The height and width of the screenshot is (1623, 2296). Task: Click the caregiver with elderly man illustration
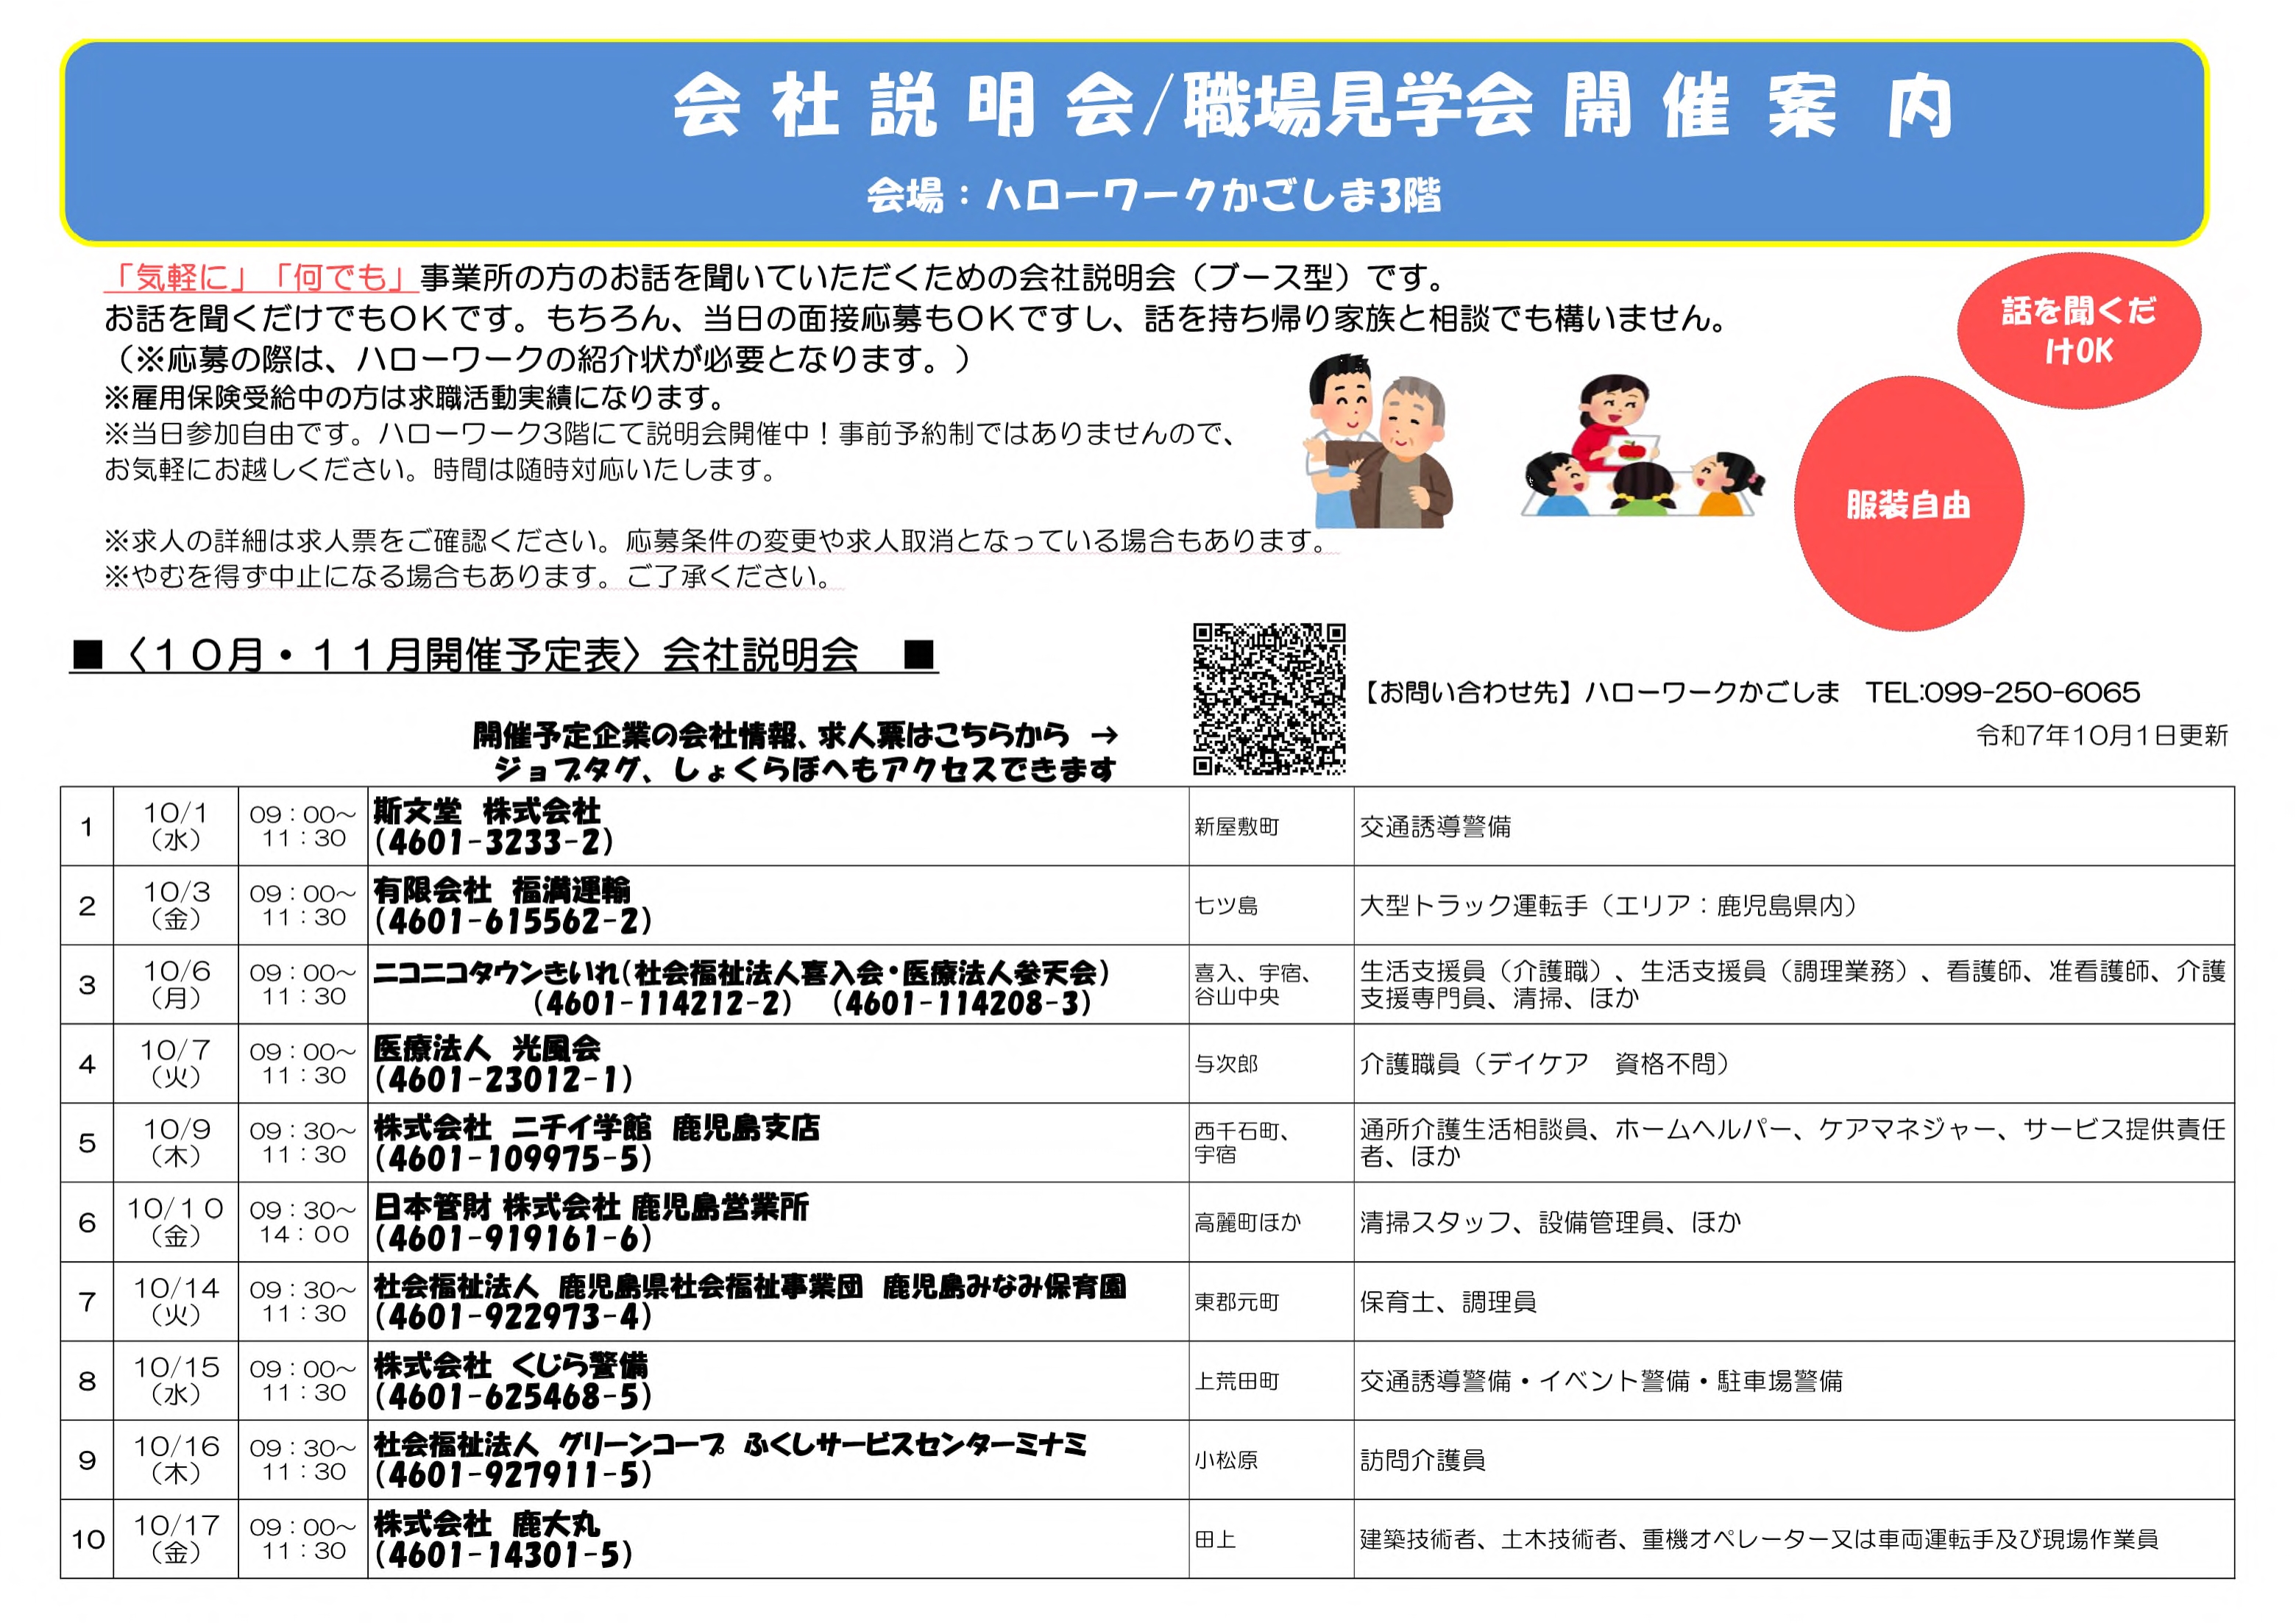point(1379,440)
